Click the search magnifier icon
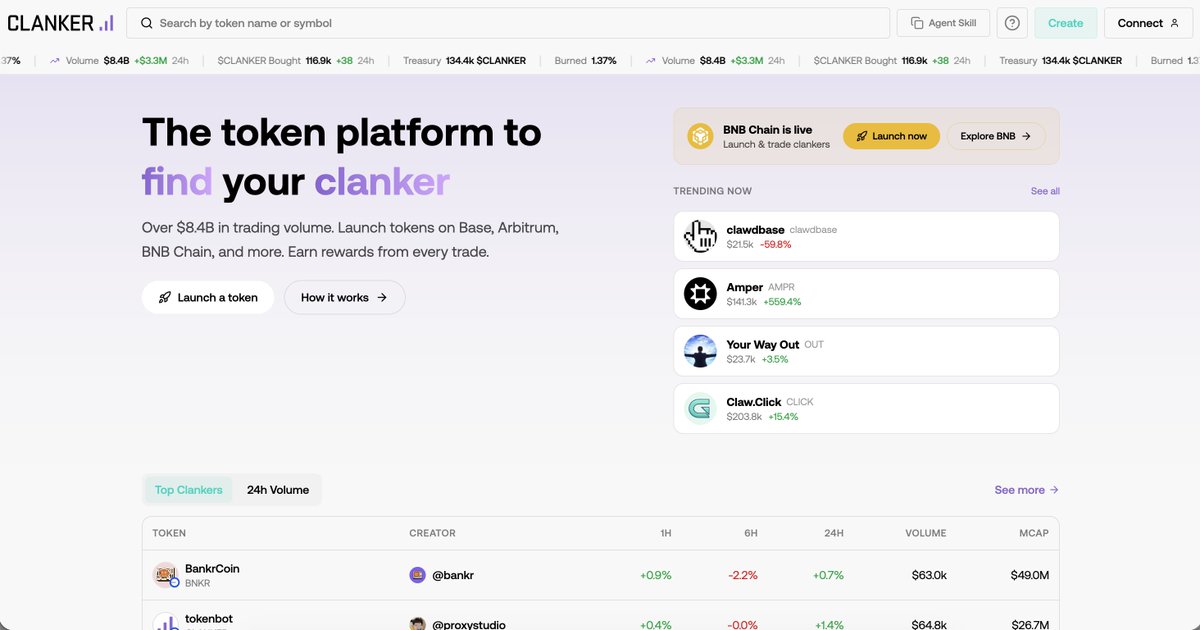Screen dimensions: 1200x630 (147, 22)
